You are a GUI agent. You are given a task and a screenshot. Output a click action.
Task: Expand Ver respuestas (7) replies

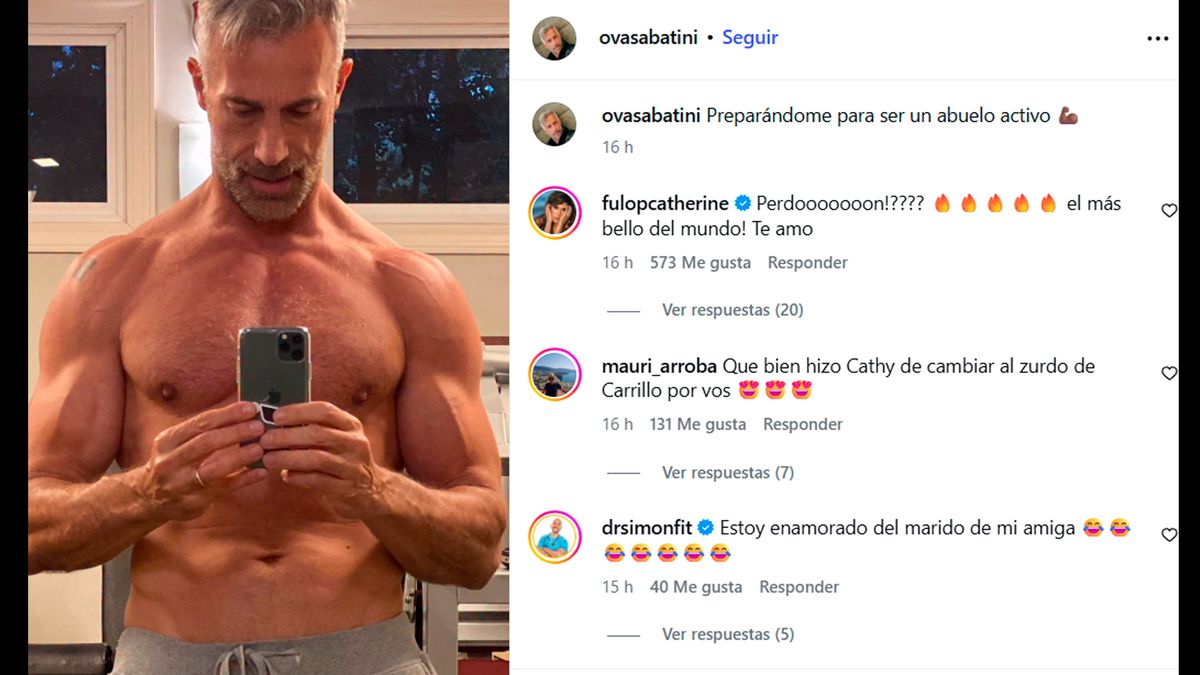click(728, 472)
